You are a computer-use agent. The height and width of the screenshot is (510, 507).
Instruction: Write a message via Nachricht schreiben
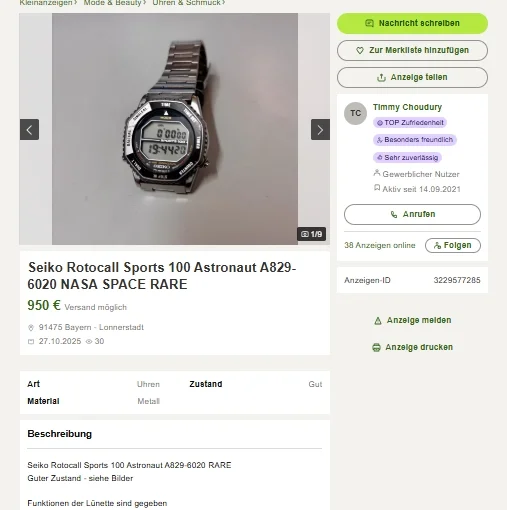(412, 23)
